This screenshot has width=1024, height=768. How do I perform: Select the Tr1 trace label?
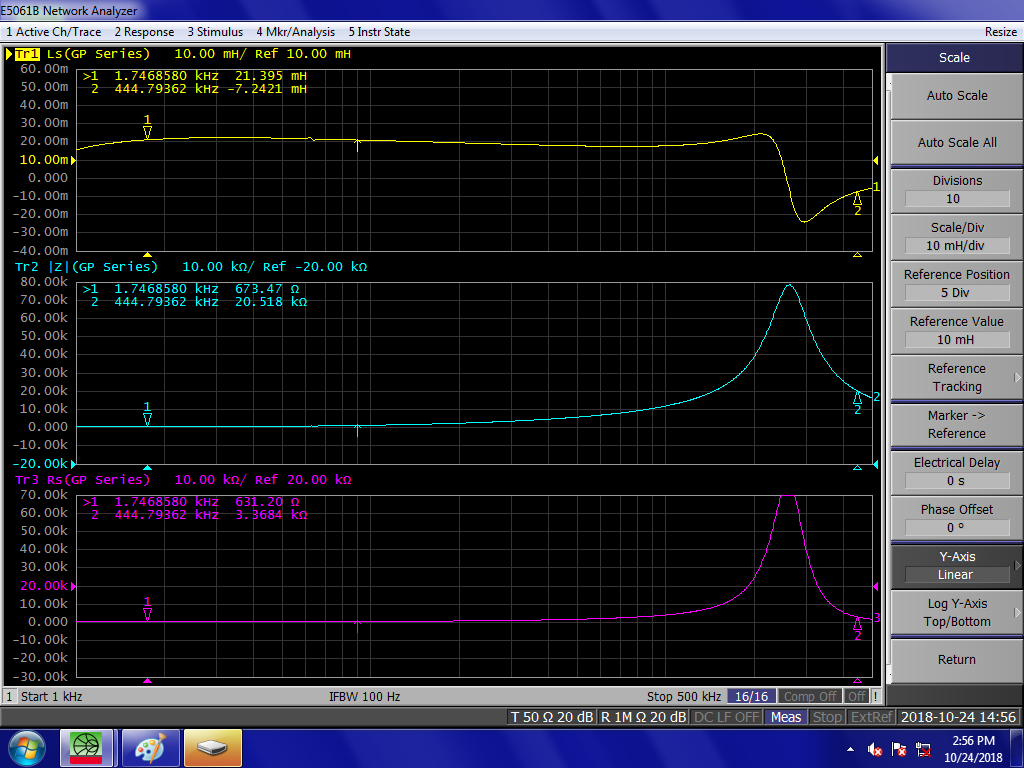27,54
